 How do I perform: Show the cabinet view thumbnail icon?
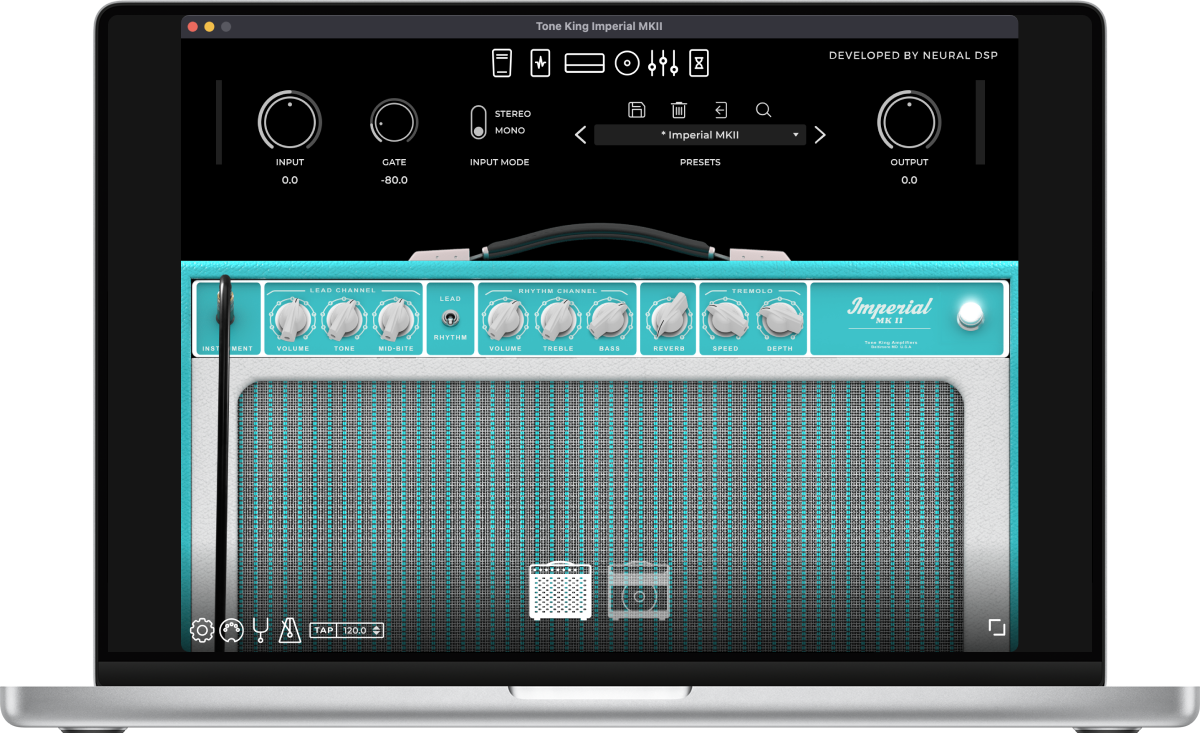pyautogui.click(x=639, y=590)
